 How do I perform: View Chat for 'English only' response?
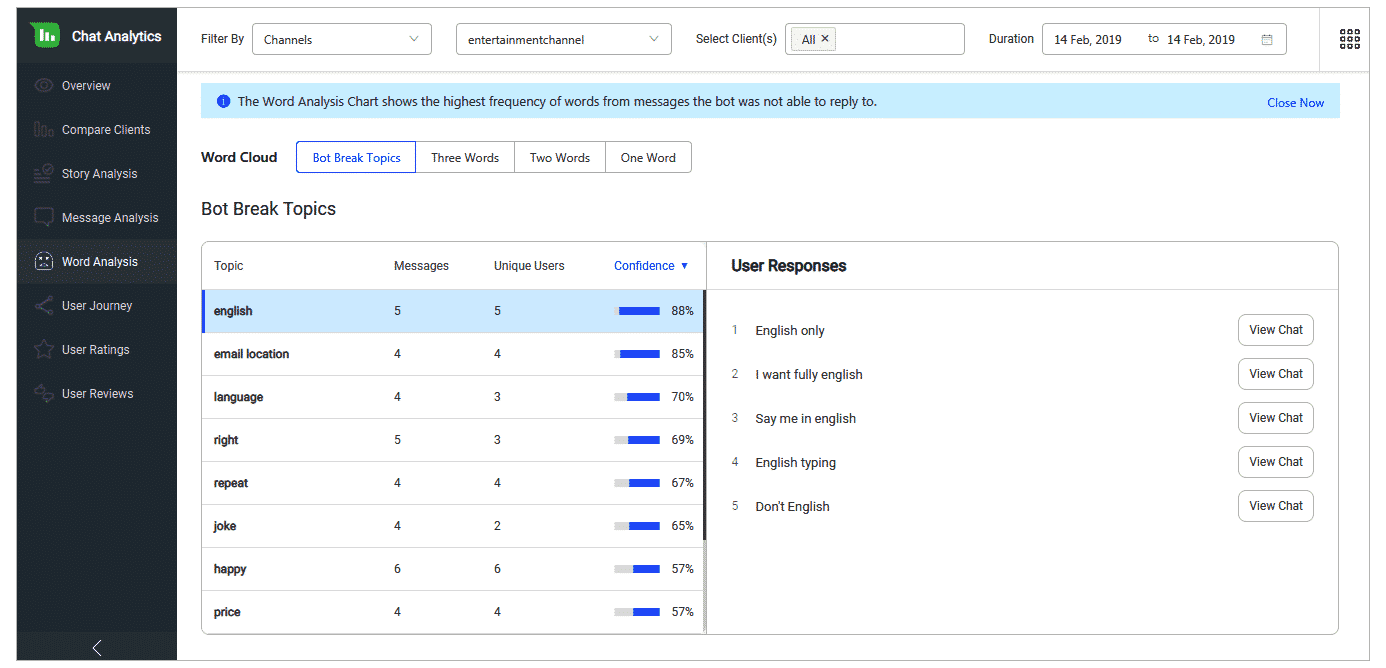(1275, 330)
